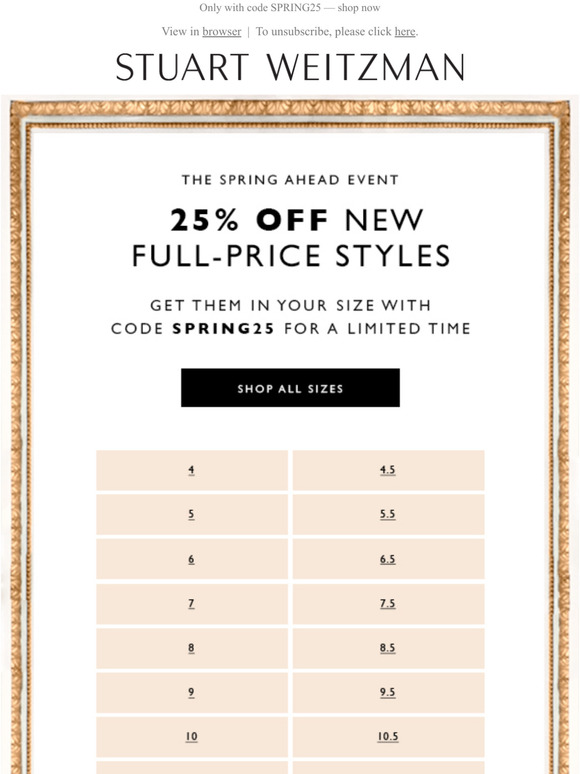Screen dimensions: 580x774
Task: Shop size 7.5
Action: 388,604
